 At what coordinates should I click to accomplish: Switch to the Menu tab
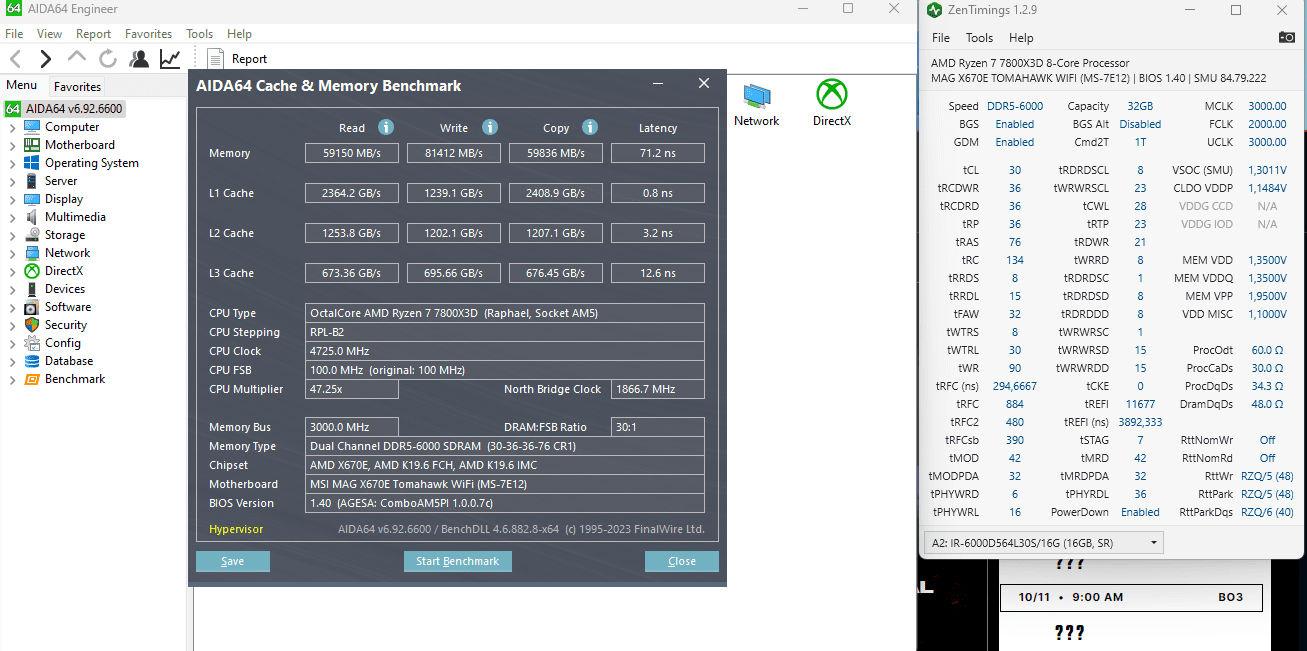pos(21,85)
